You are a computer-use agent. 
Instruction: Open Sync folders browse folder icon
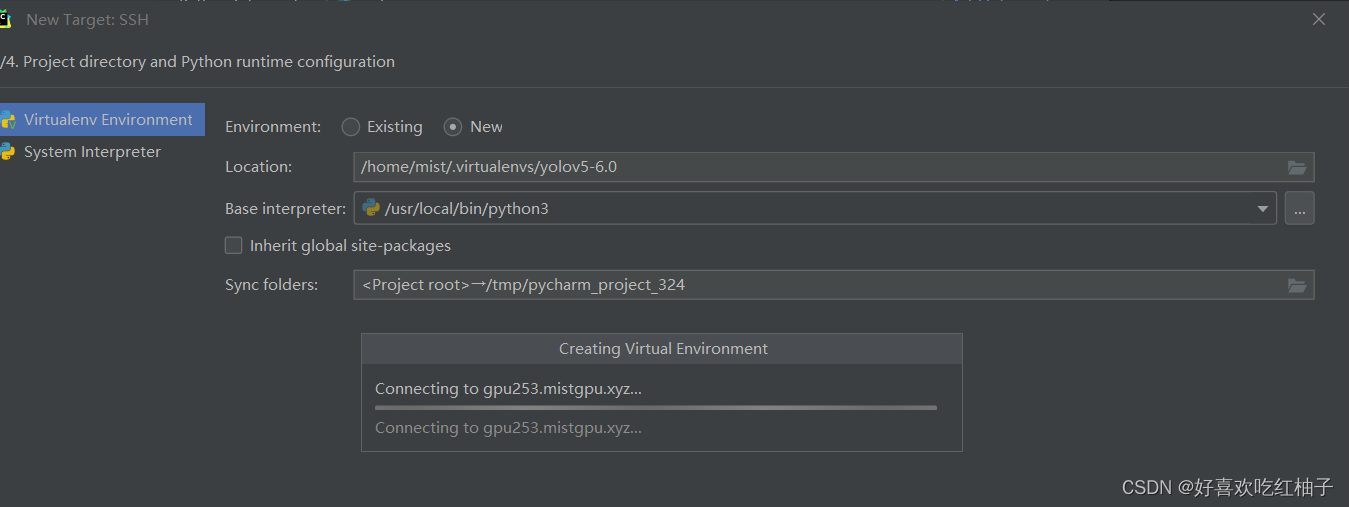pyautogui.click(x=1297, y=285)
